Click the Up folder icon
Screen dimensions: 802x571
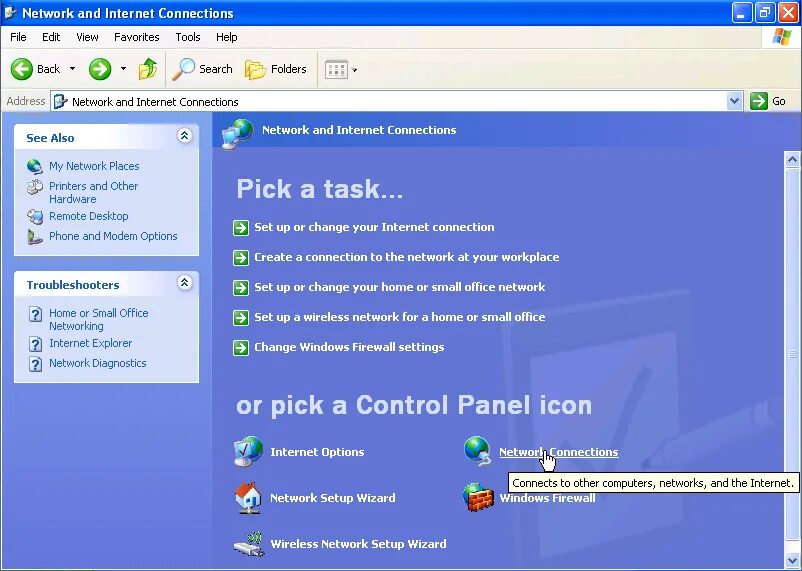click(148, 69)
